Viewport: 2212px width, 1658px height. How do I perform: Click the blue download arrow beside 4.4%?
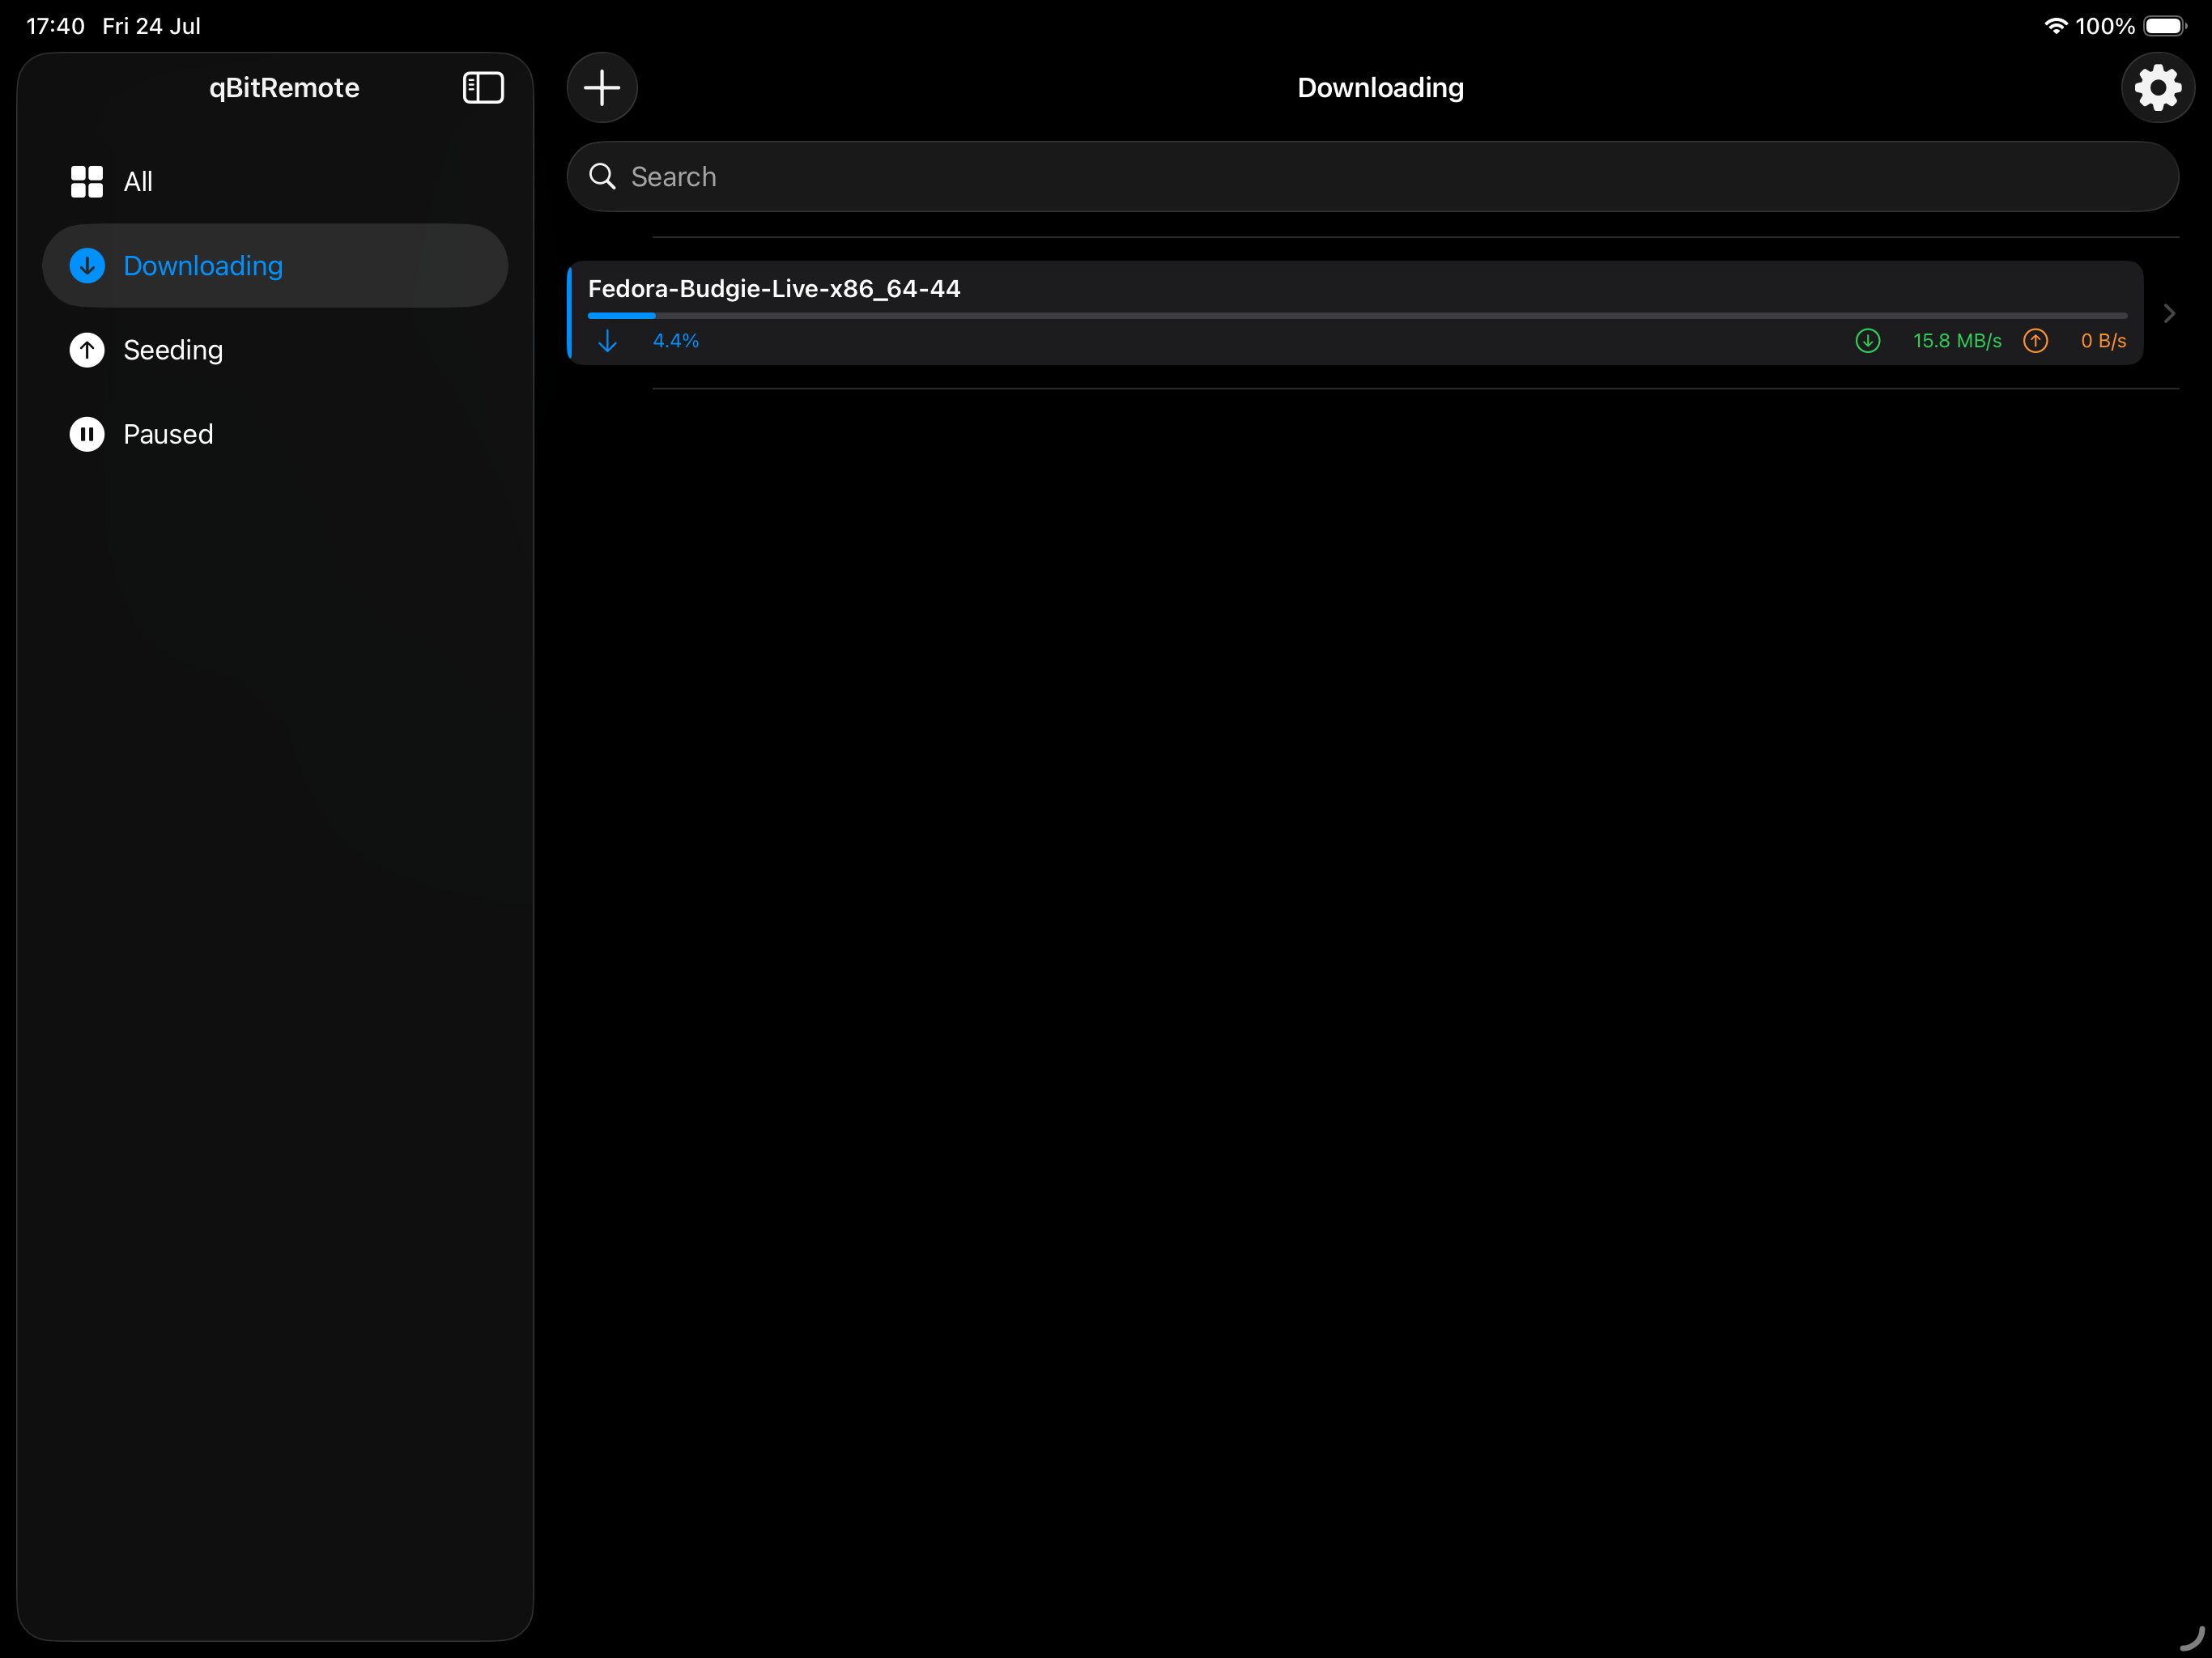click(x=607, y=341)
